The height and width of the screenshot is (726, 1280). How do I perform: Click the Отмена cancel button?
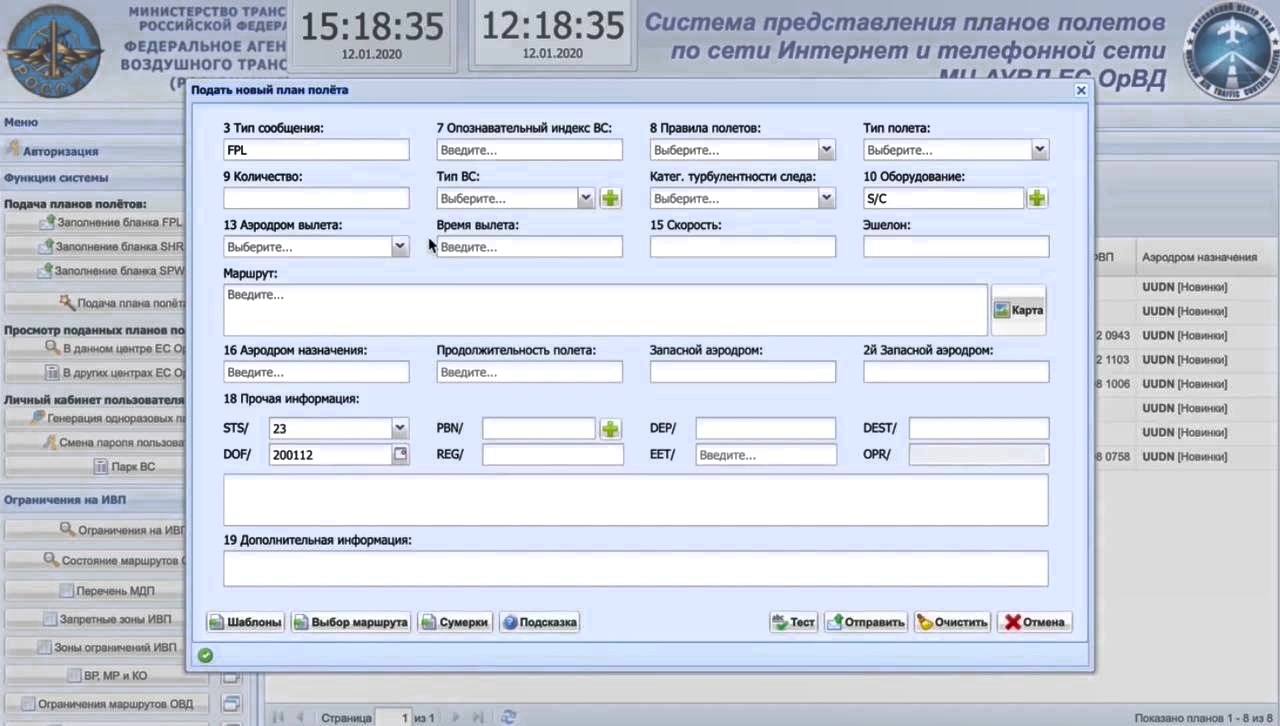tap(1034, 622)
